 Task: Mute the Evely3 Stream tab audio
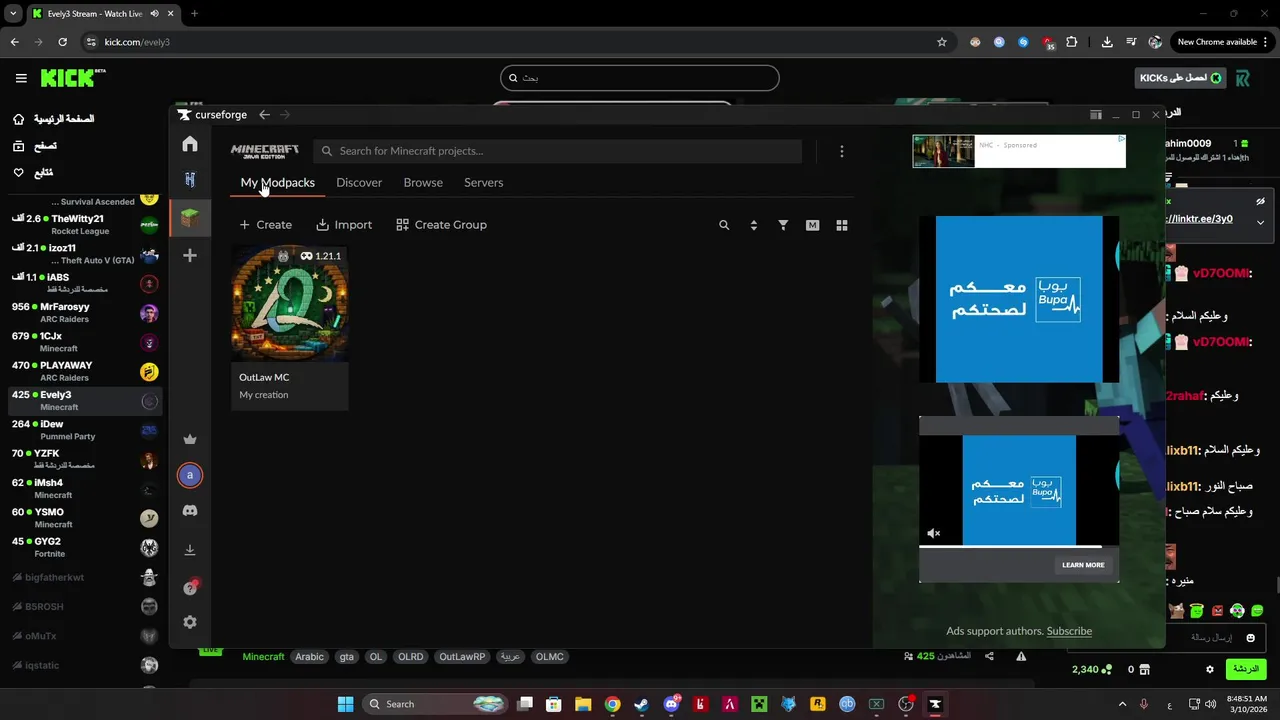154,14
